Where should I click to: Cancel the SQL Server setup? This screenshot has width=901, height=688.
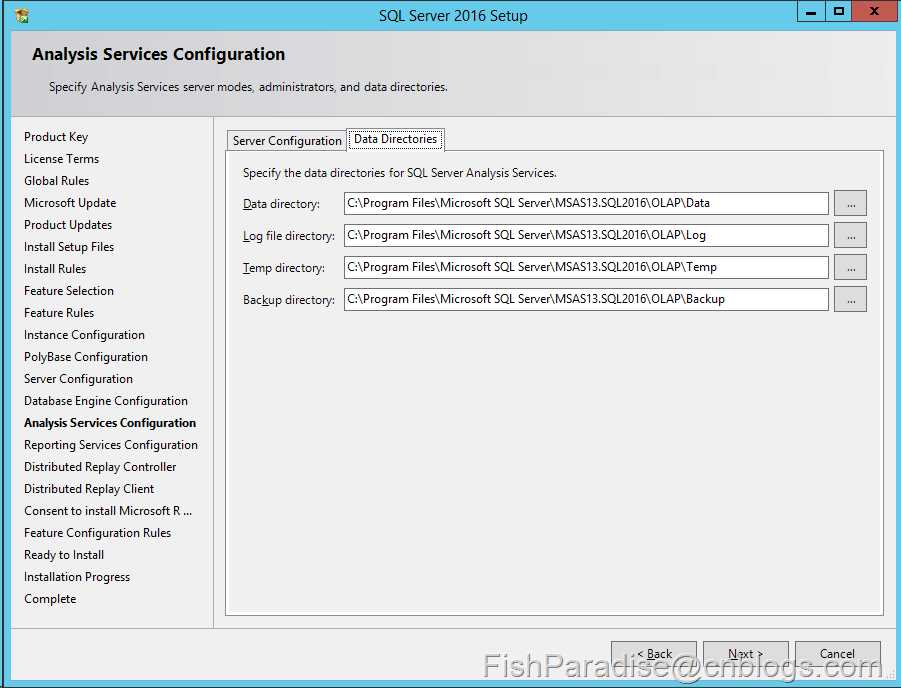(838, 654)
